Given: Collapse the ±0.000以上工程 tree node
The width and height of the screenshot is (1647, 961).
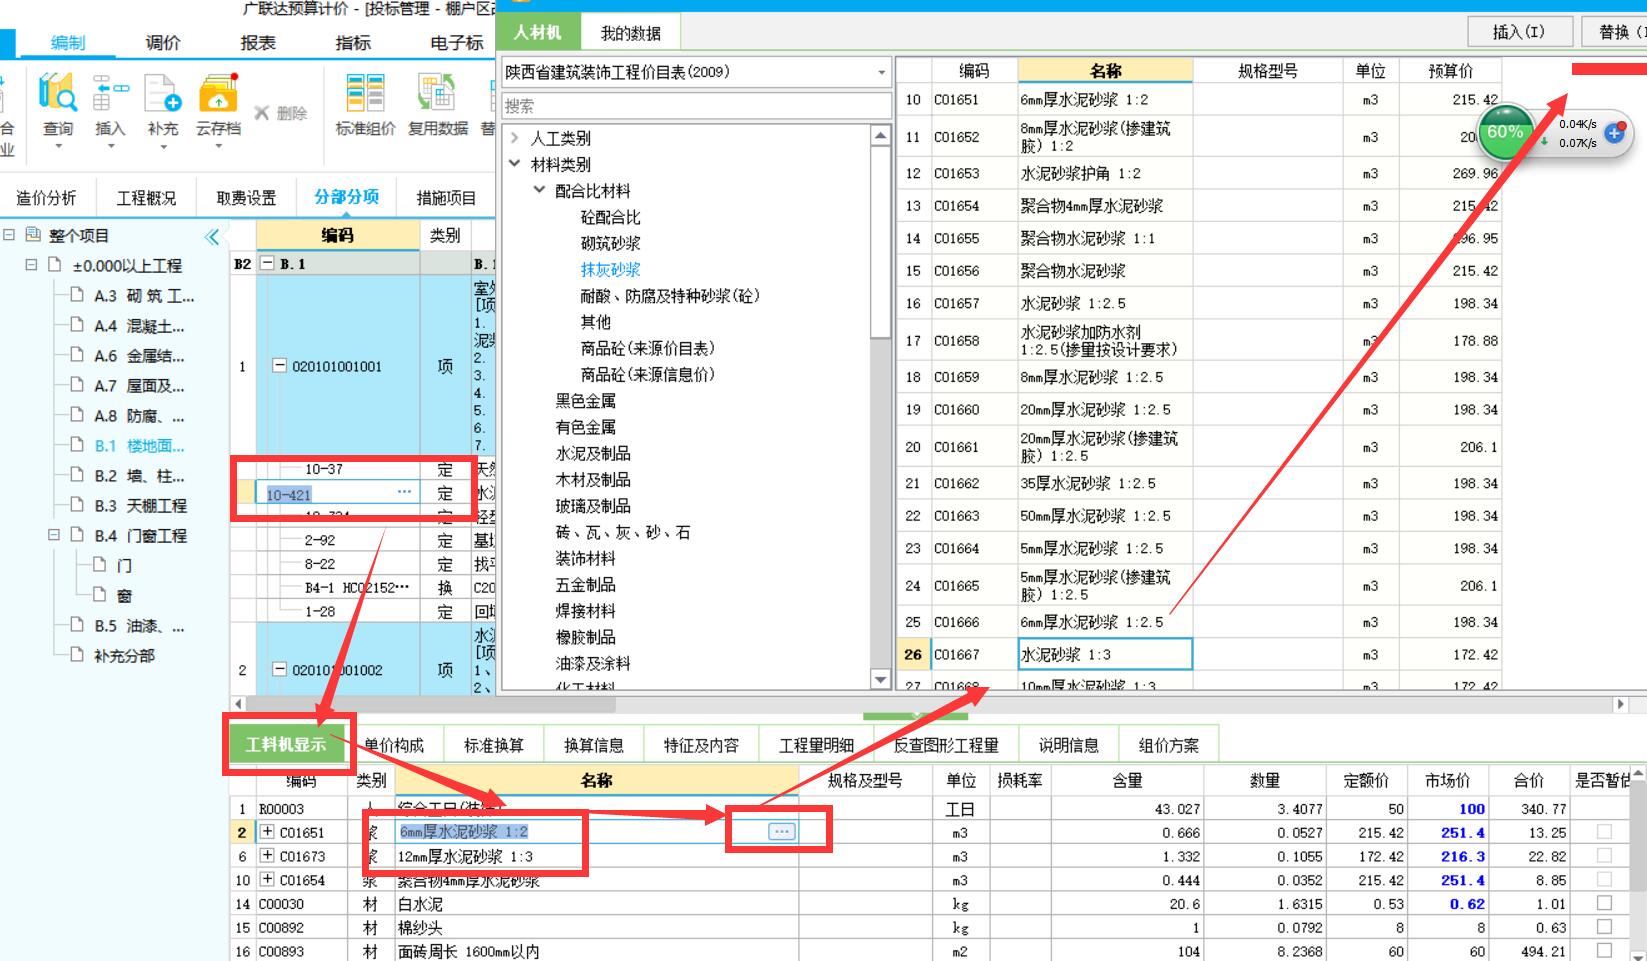Looking at the screenshot, I should [31, 265].
